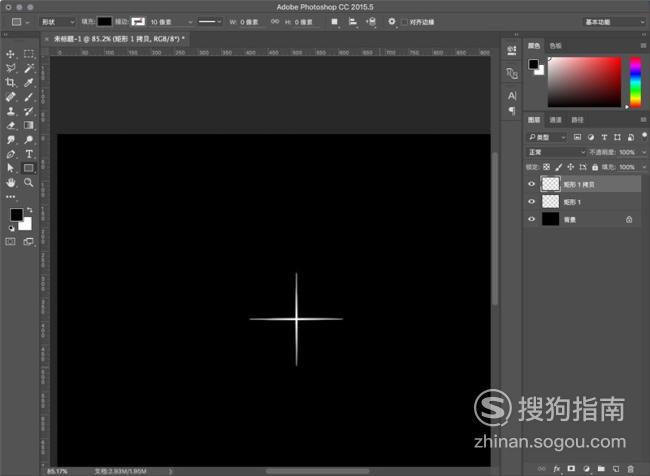Open the stroke line type dropdown

pos(210,22)
